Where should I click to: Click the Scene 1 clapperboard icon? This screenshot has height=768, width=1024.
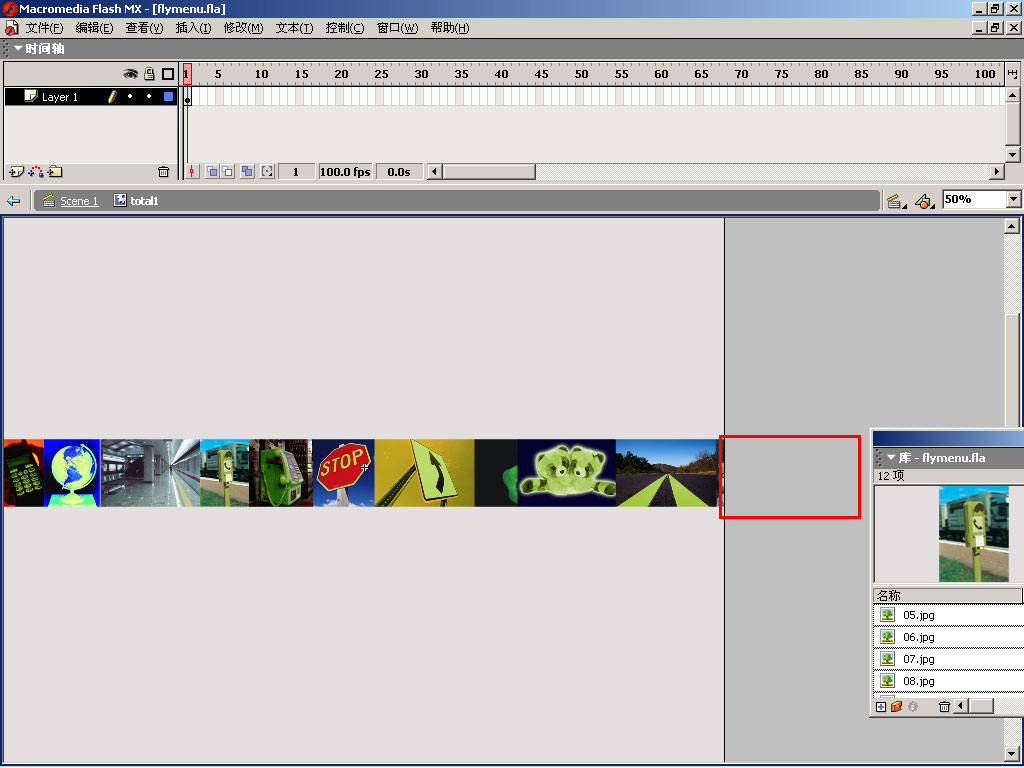[48, 200]
